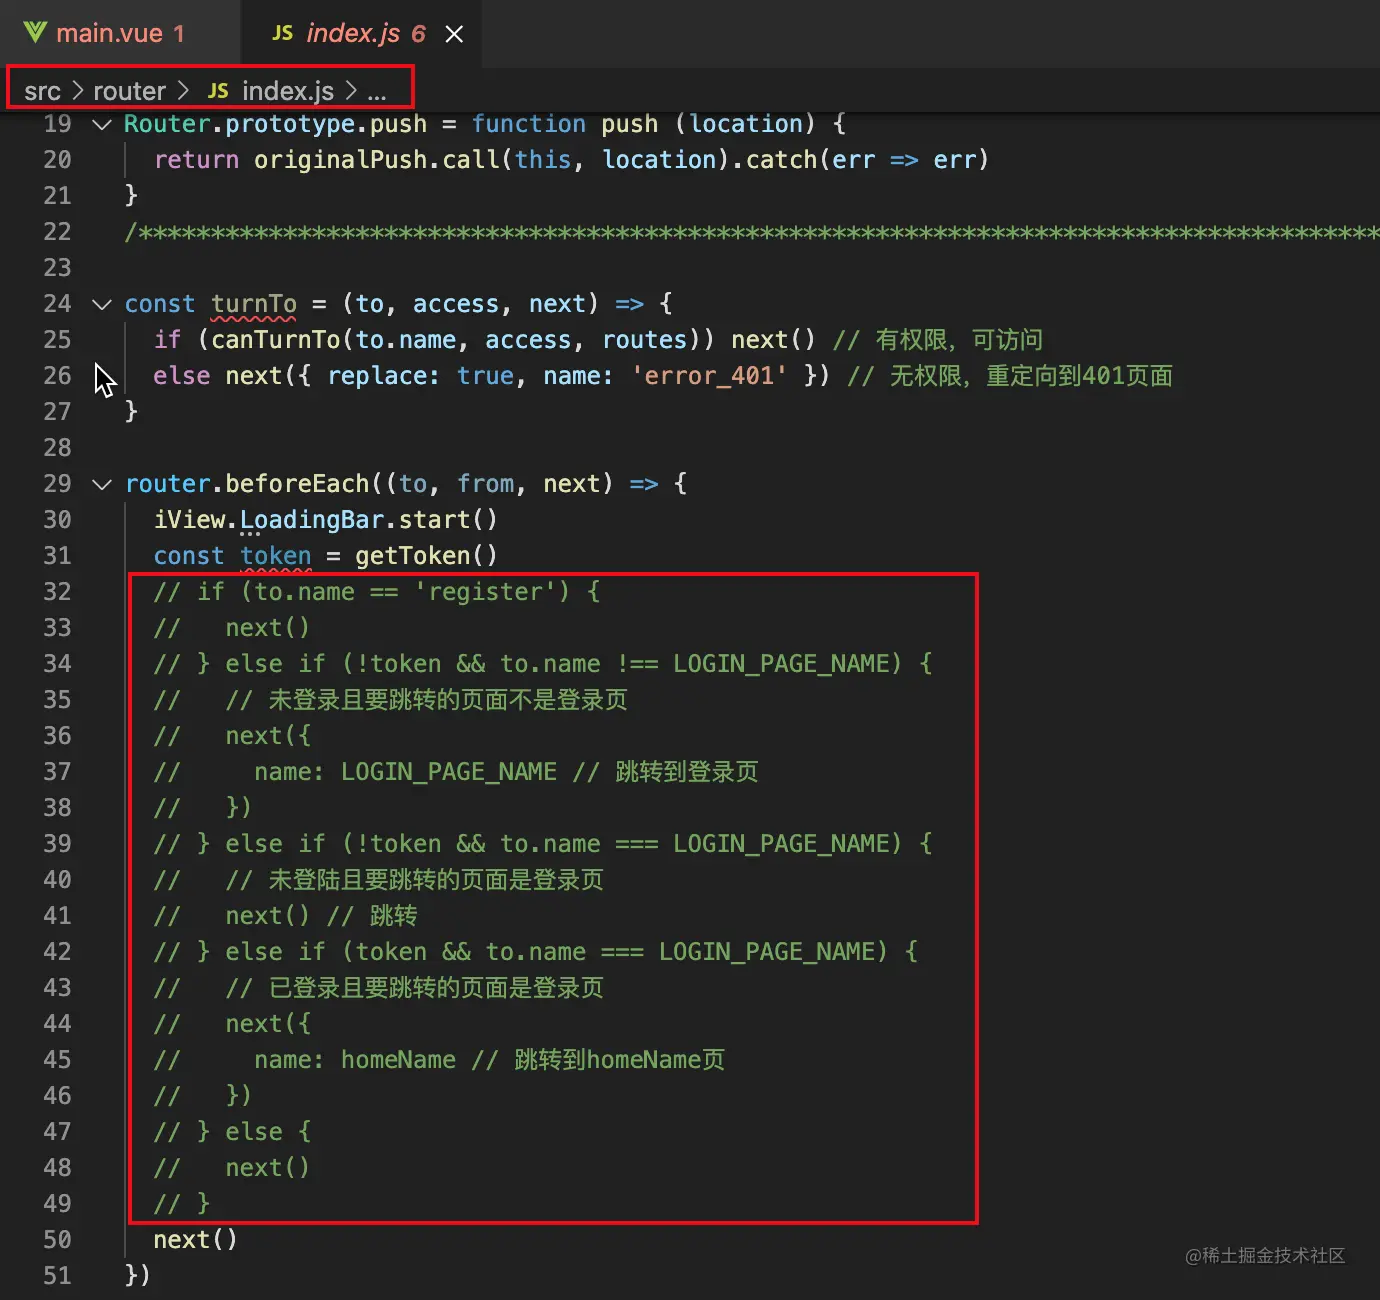This screenshot has height=1300, width=1380.
Task: Click 'LOGIN_PAGE_NAME' on line 37
Action: click(x=449, y=772)
